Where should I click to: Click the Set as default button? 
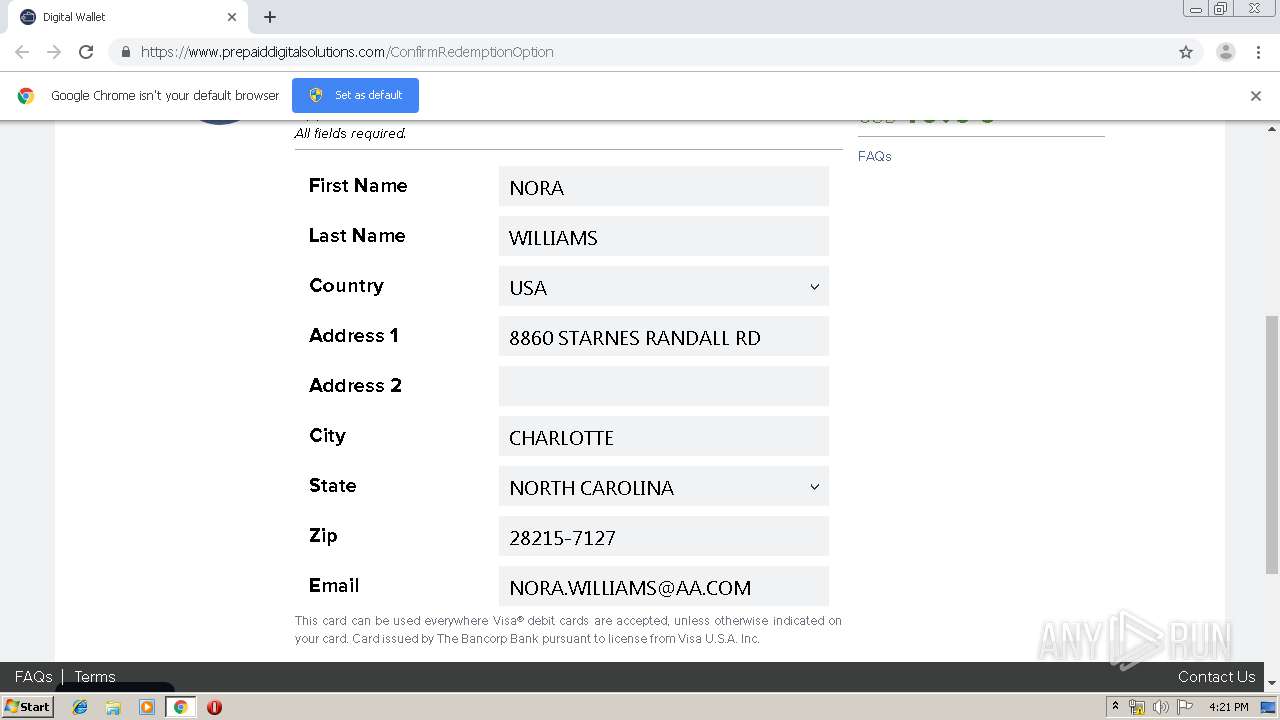355,95
